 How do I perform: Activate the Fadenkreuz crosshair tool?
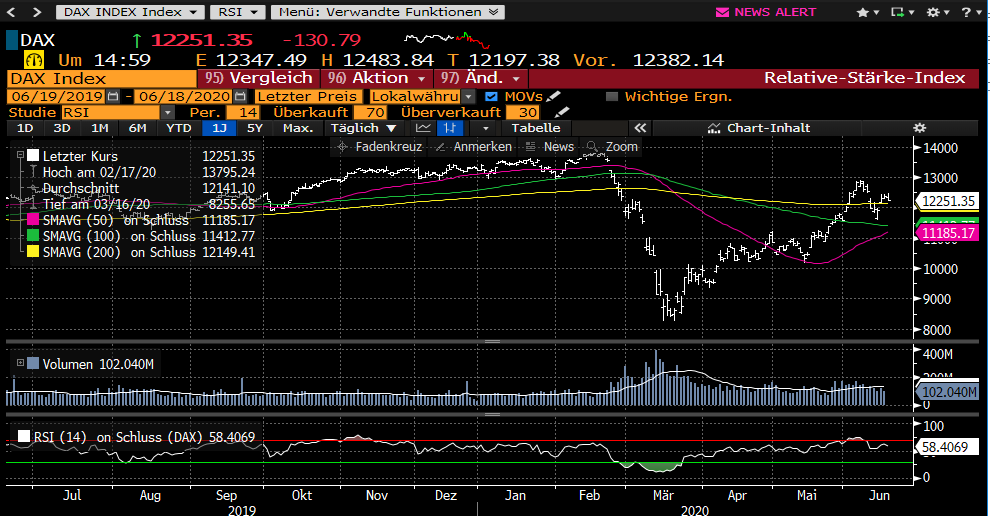click(x=379, y=147)
